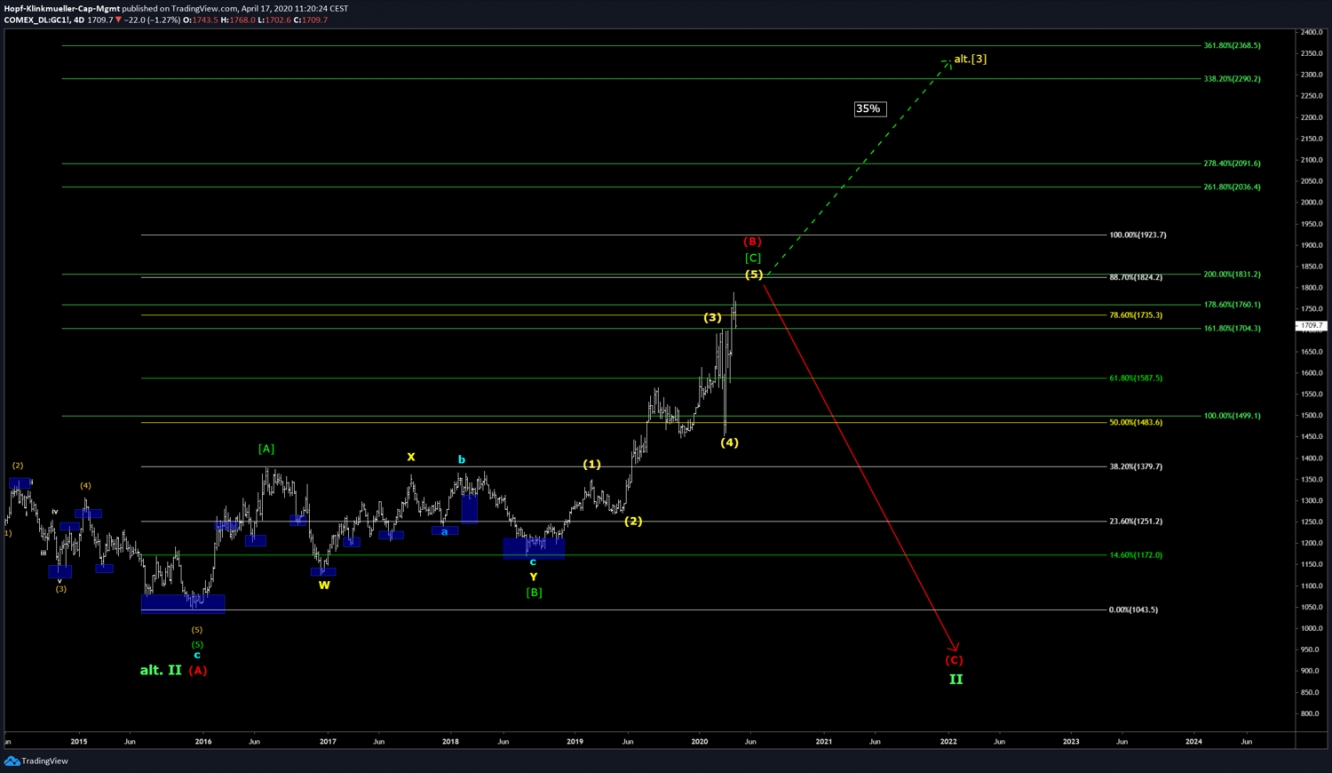This screenshot has height=773, width=1332.
Task: Click the boxed 35% probability label
Action: point(870,108)
